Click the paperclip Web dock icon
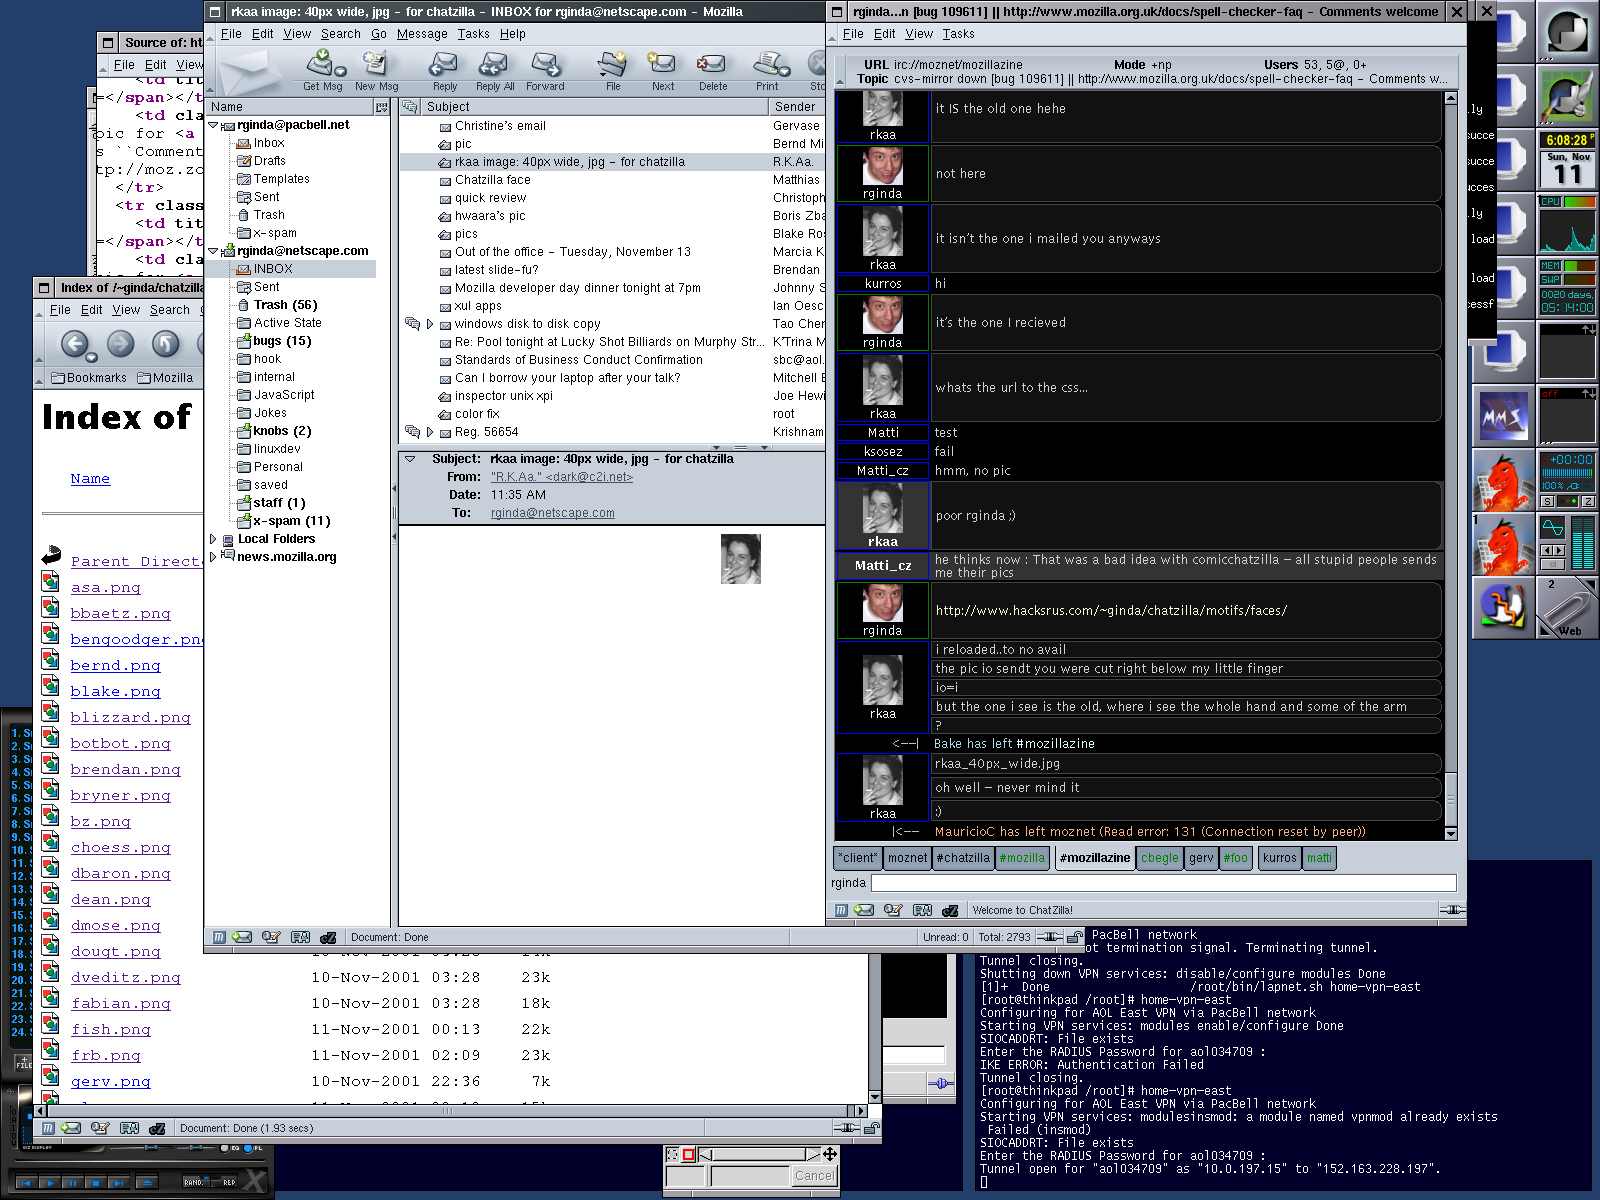1600x1200 pixels. point(1567,607)
